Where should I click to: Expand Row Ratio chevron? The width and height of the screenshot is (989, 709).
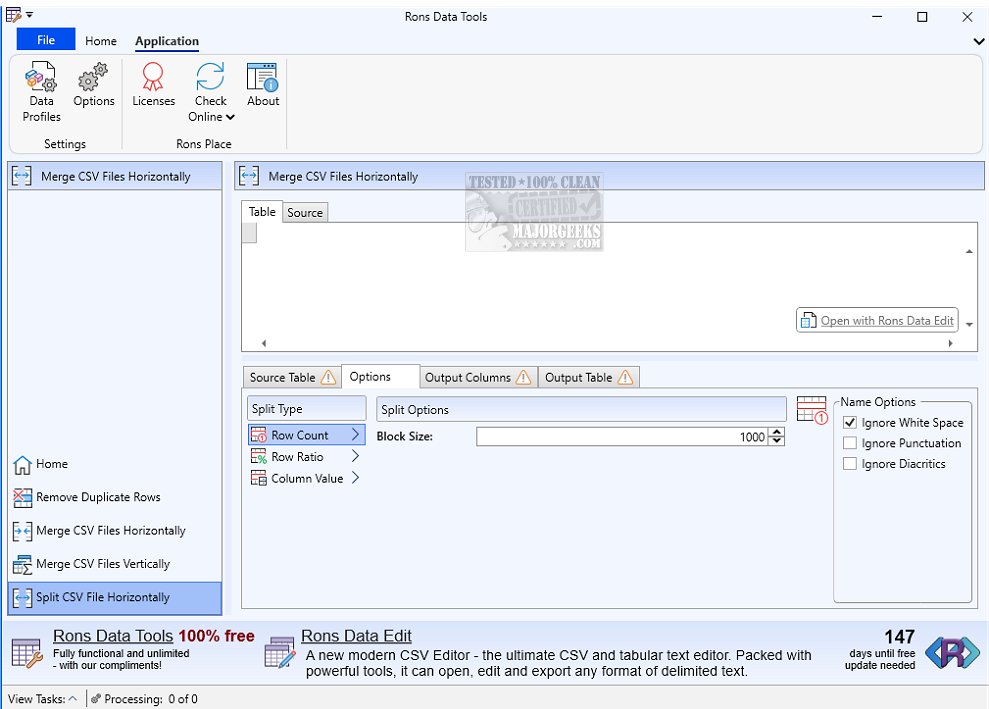(x=355, y=456)
